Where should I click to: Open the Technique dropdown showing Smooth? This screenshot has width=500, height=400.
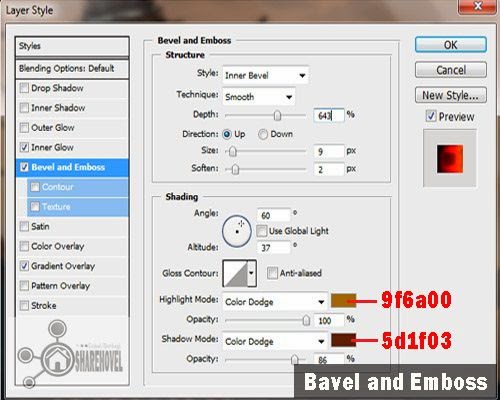(259, 97)
